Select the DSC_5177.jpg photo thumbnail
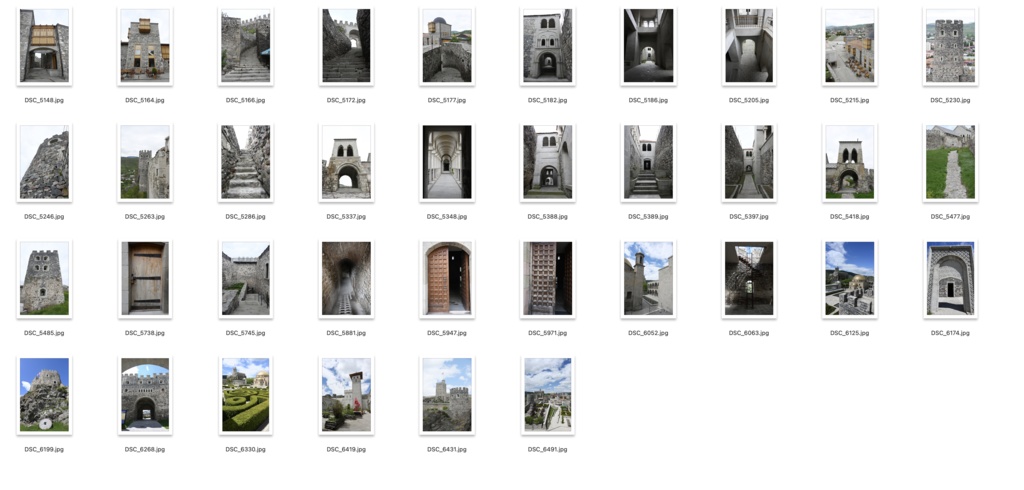 pyautogui.click(x=447, y=46)
